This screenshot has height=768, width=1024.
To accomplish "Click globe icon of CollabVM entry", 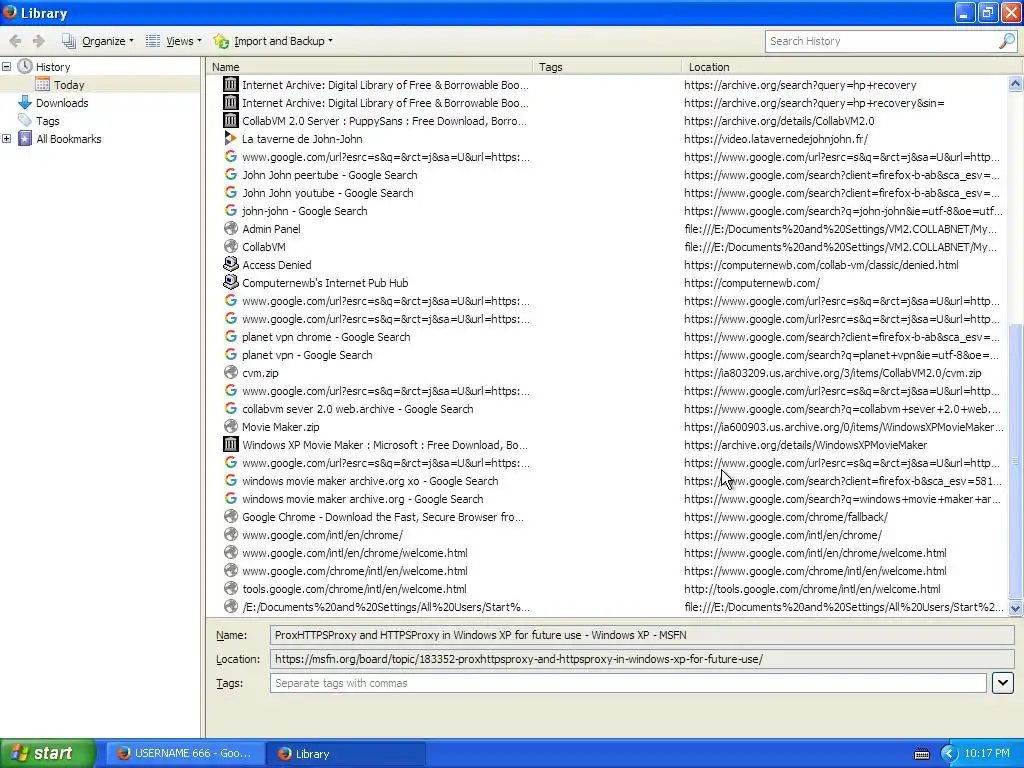I will (x=231, y=246).
